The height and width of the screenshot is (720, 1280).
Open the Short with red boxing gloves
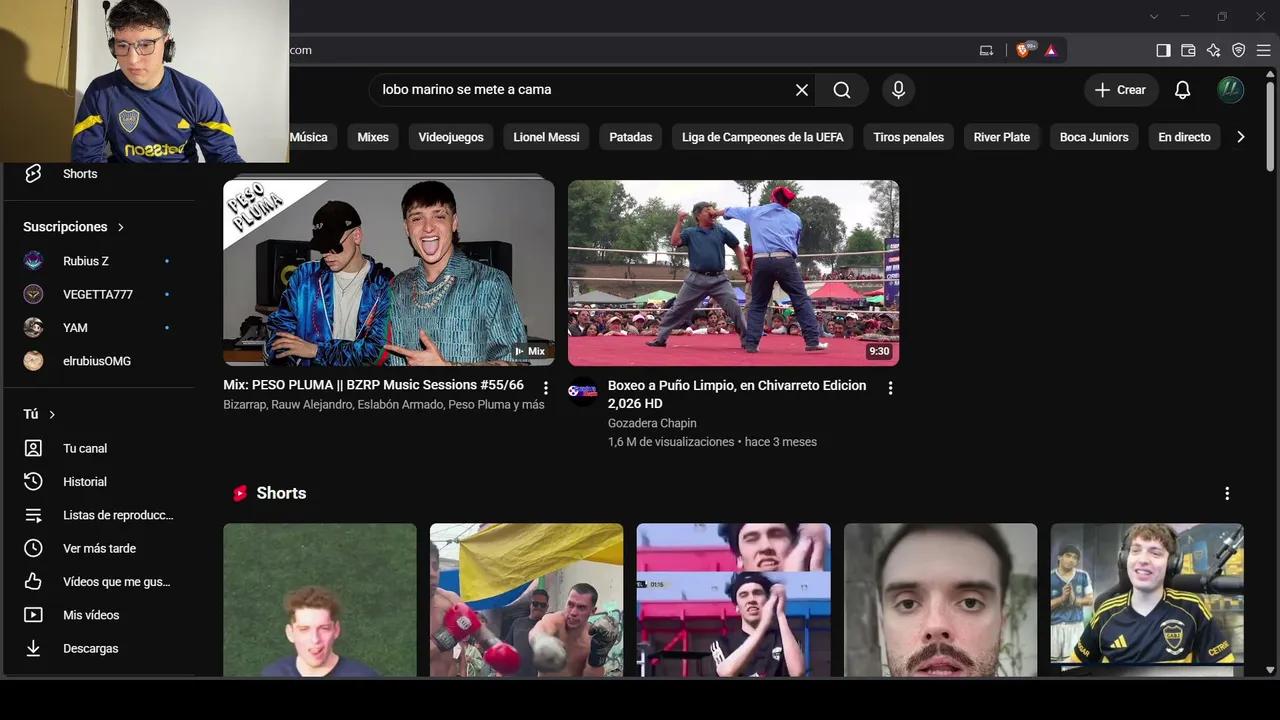[x=526, y=600]
